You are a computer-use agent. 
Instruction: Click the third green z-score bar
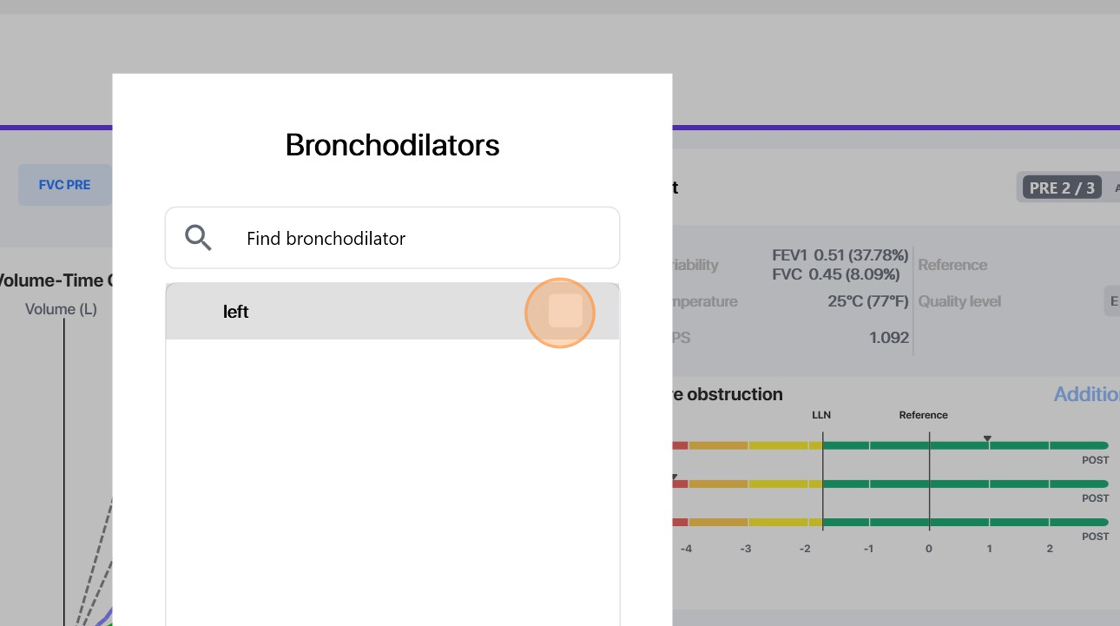pos(965,522)
